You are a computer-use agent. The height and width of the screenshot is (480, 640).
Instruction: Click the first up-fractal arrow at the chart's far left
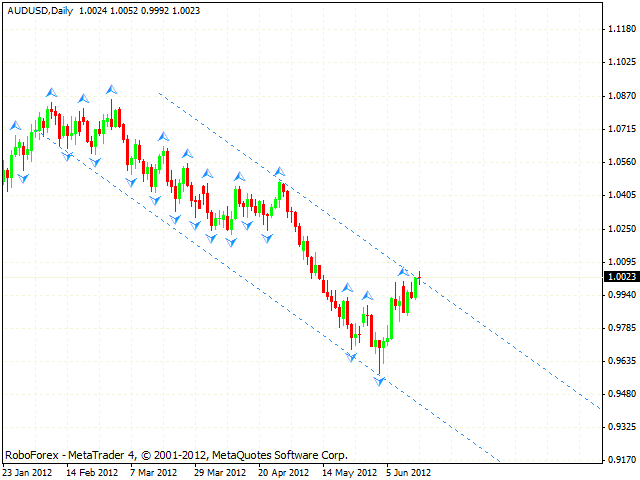[x=15, y=126]
